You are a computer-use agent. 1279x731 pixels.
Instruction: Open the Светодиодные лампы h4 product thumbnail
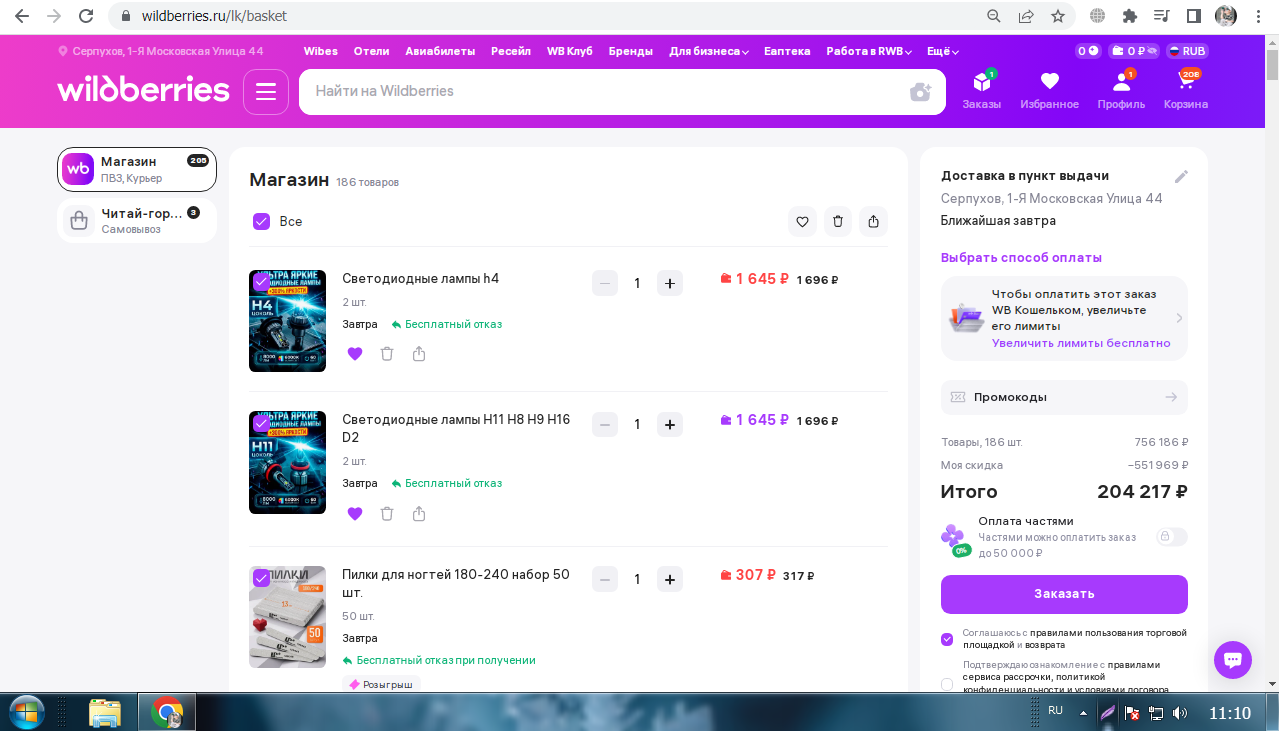point(287,321)
